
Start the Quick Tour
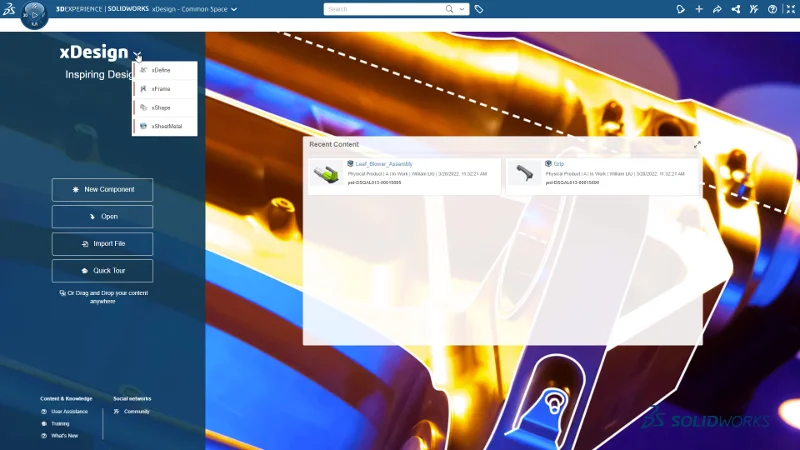pyautogui.click(x=103, y=270)
